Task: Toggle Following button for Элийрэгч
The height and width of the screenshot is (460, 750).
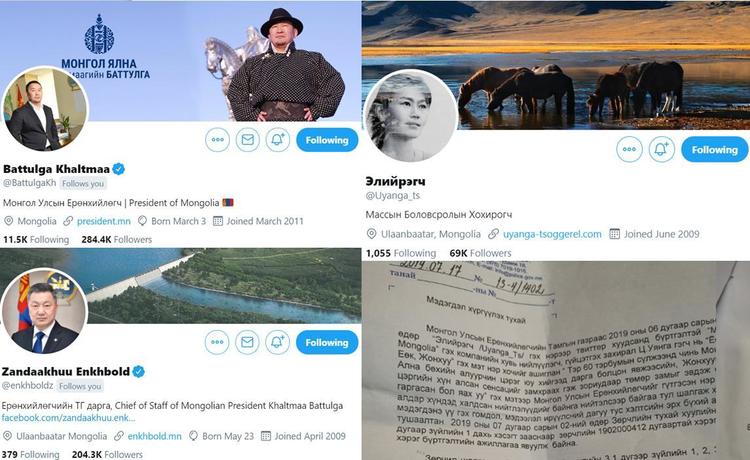Action: pos(715,150)
